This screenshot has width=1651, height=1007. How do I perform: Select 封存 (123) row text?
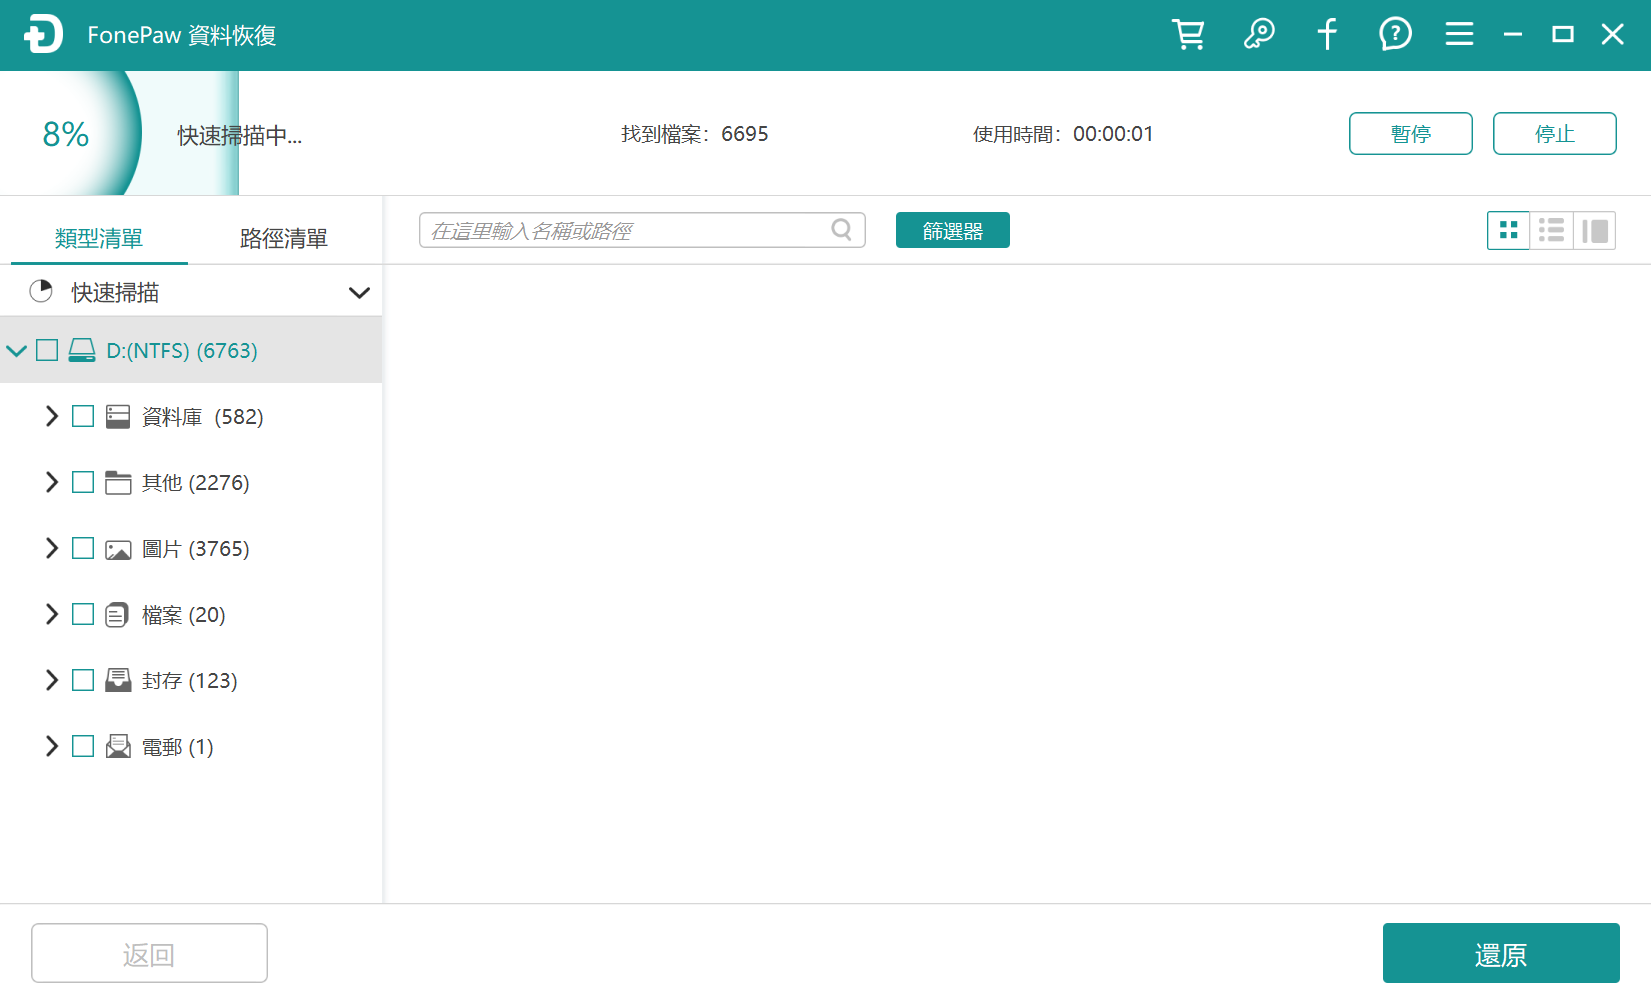pyautogui.click(x=190, y=681)
